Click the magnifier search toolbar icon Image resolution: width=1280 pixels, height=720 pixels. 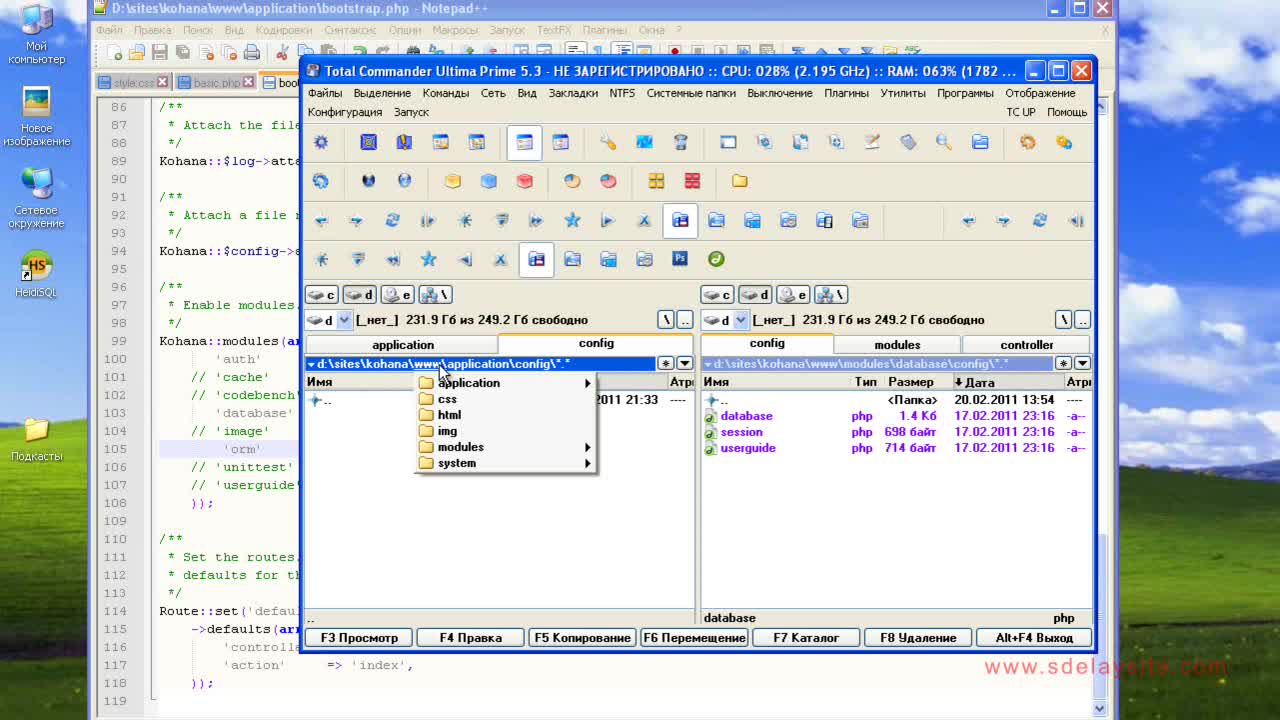[944, 143]
